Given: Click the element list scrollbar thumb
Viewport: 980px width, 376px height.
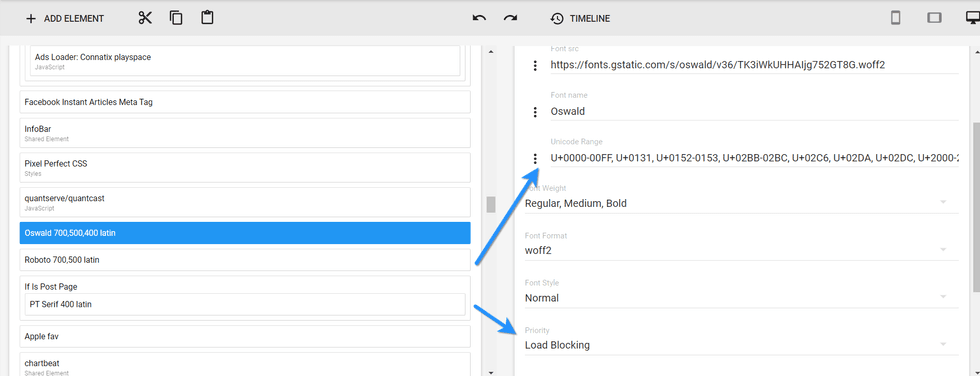Looking at the screenshot, I should (491, 204).
